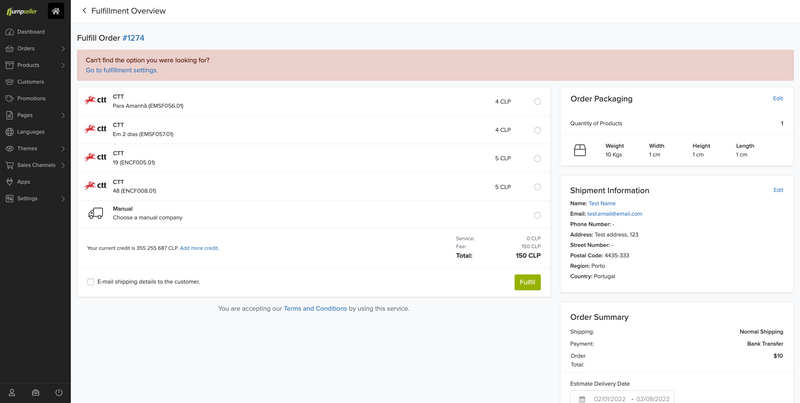
Task: Click the green Fulfill button
Action: point(527,283)
